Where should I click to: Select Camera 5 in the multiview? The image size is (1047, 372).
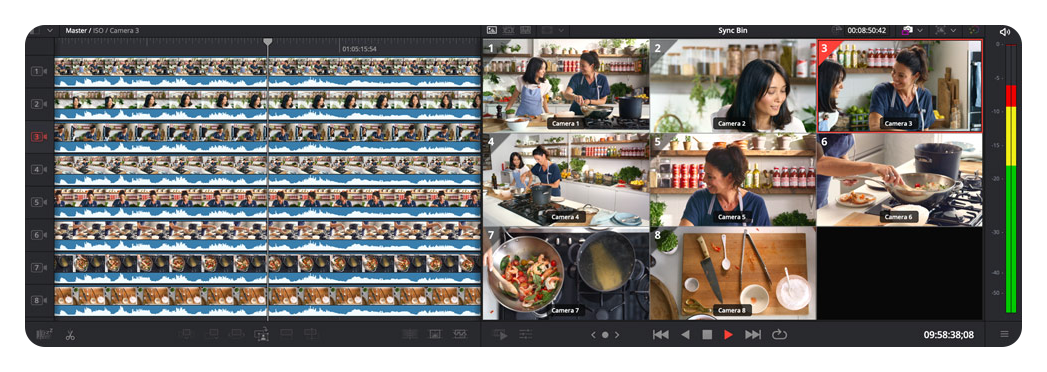[x=732, y=179]
